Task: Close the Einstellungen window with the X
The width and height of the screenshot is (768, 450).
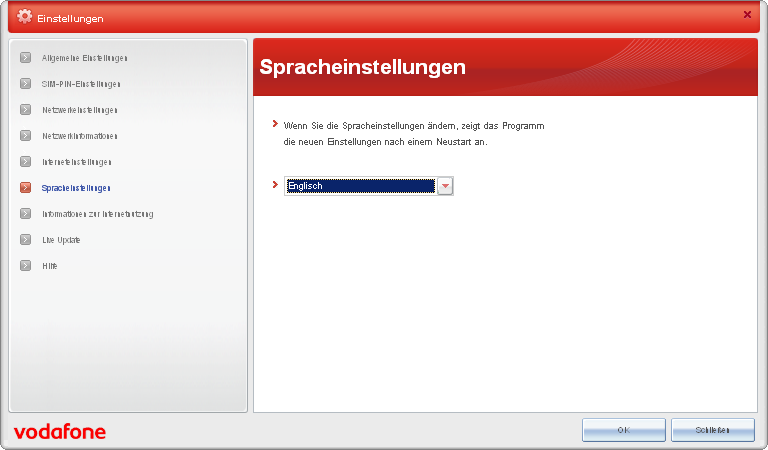Action: (748, 14)
